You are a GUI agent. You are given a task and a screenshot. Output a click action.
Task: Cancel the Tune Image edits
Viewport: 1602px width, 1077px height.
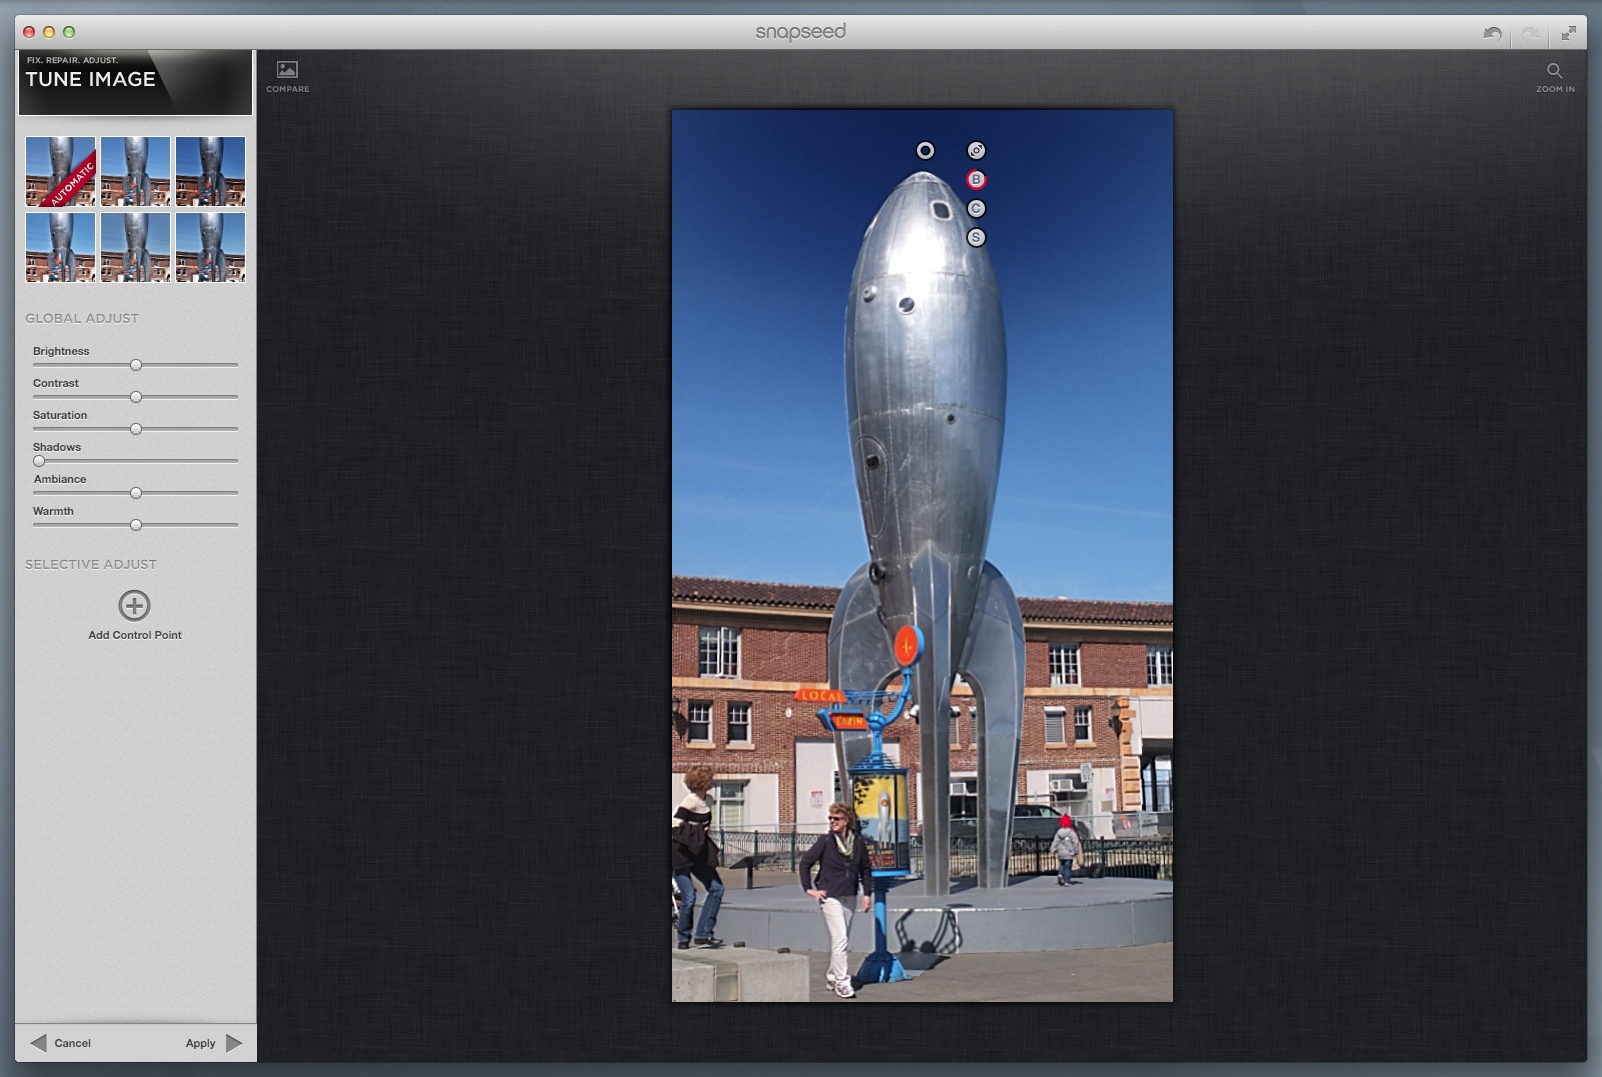(62, 1043)
